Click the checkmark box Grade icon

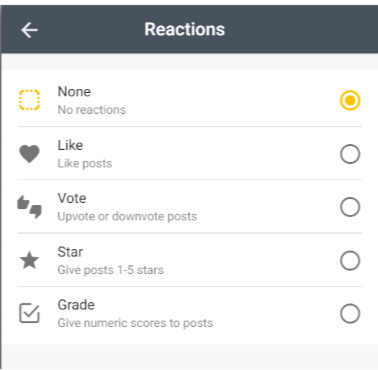coord(29,313)
